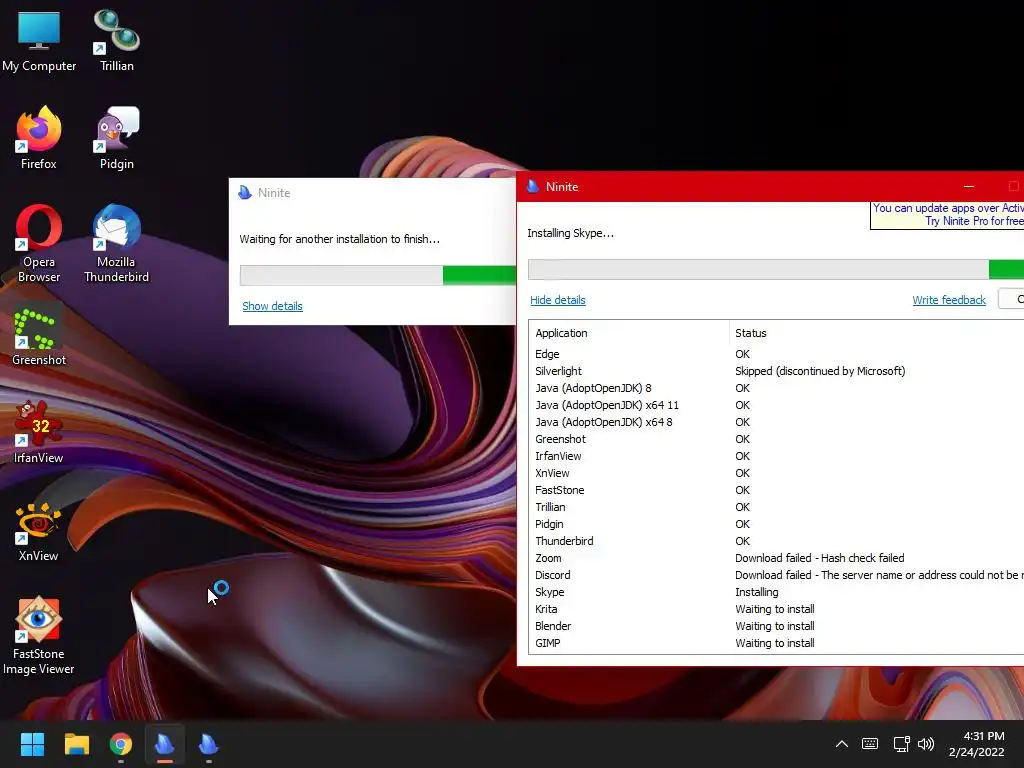Select the Krita row in the list

tap(777, 609)
